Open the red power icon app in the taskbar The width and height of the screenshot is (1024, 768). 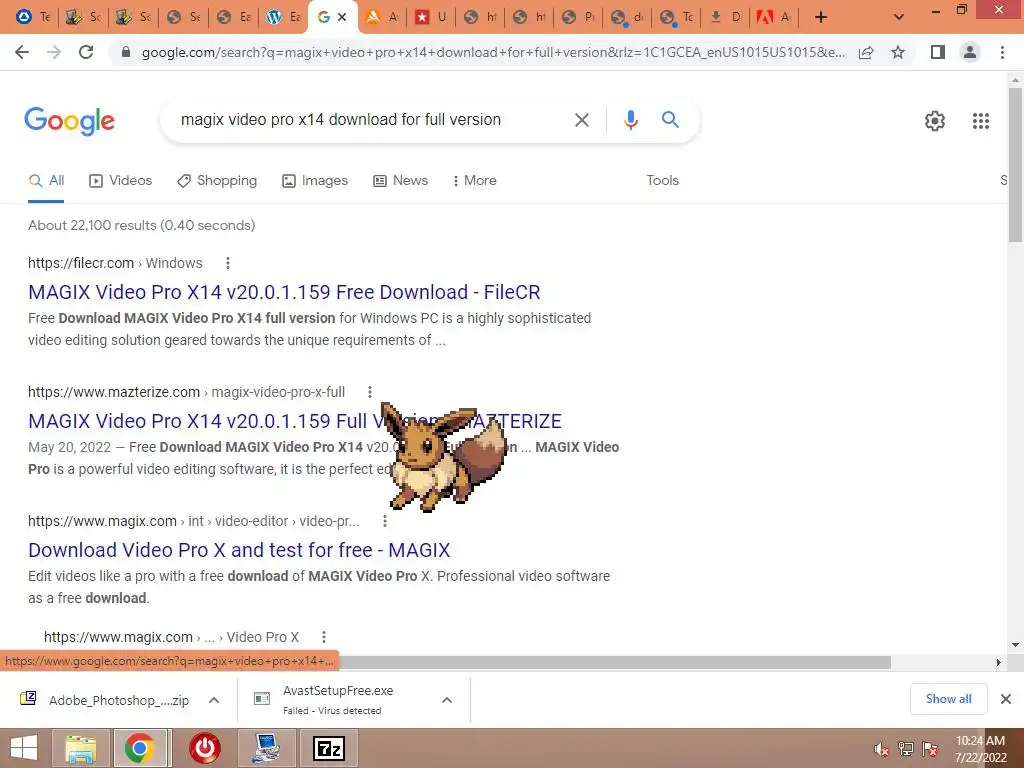click(204, 748)
